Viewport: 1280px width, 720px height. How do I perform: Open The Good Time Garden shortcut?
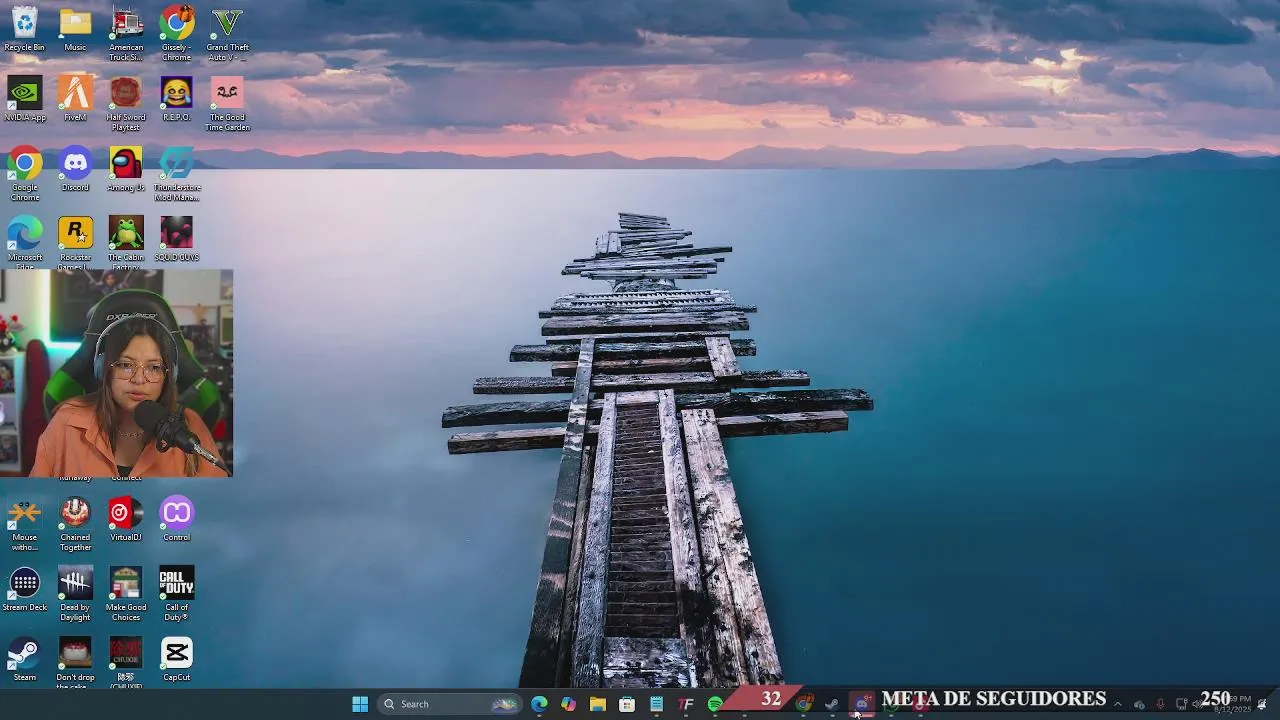click(227, 105)
